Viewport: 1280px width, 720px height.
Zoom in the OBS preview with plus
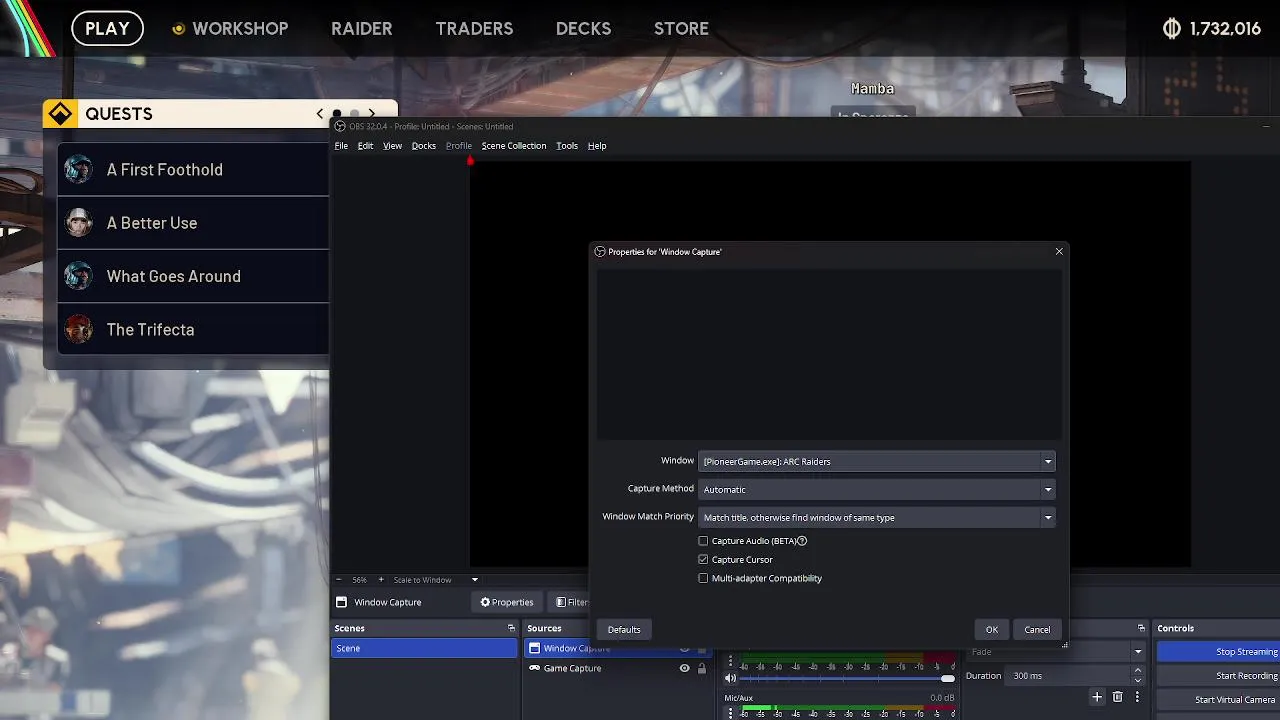[380, 580]
